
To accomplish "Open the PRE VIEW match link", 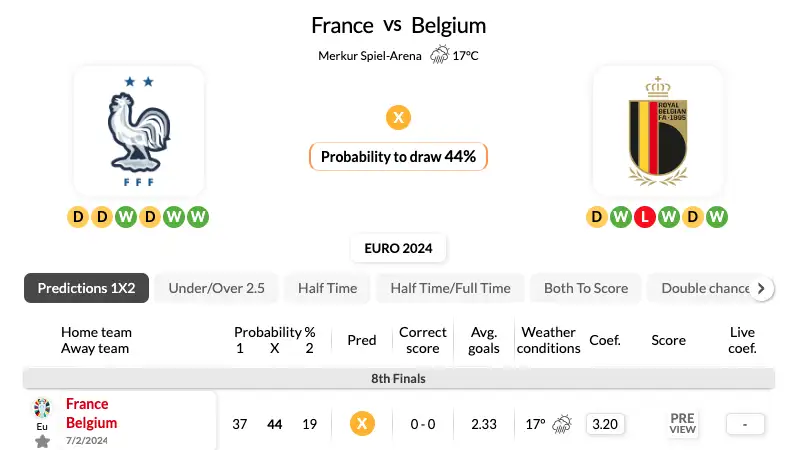I will pos(682,424).
